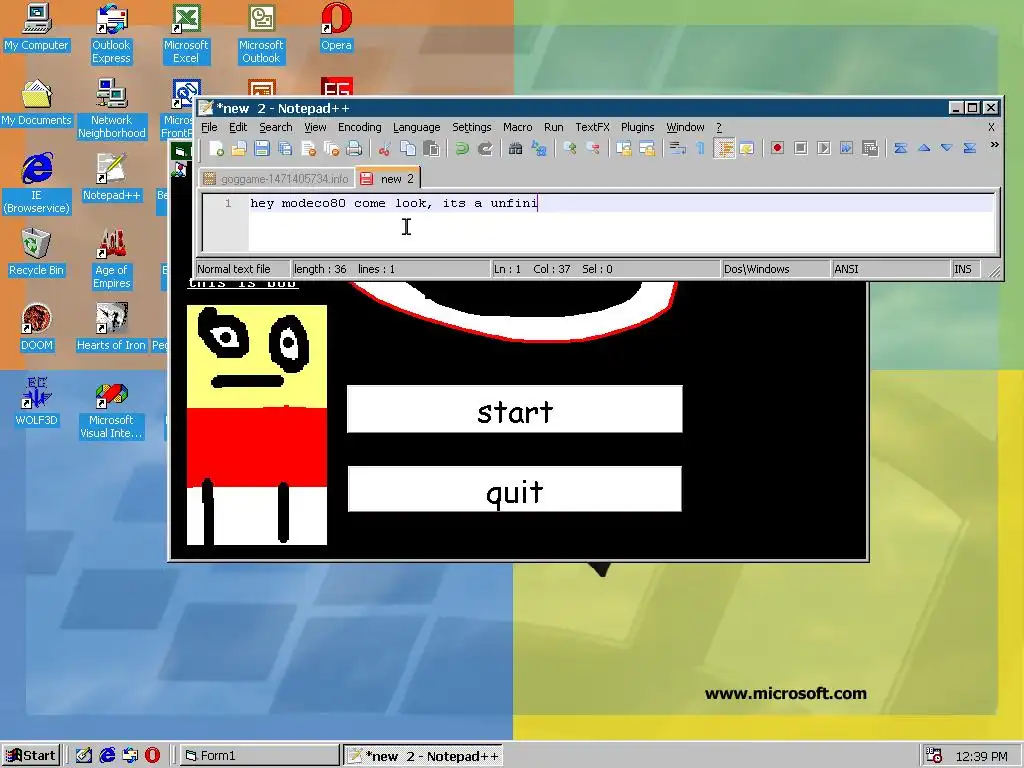
Task: Click the New file toolbar icon
Action: [216, 148]
